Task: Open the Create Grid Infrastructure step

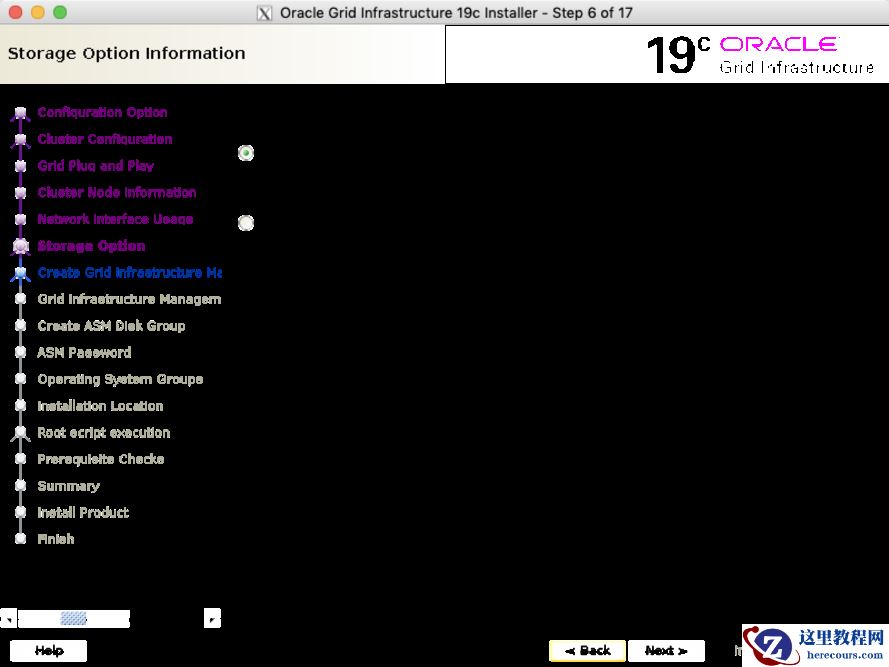Action: [x=129, y=272]
